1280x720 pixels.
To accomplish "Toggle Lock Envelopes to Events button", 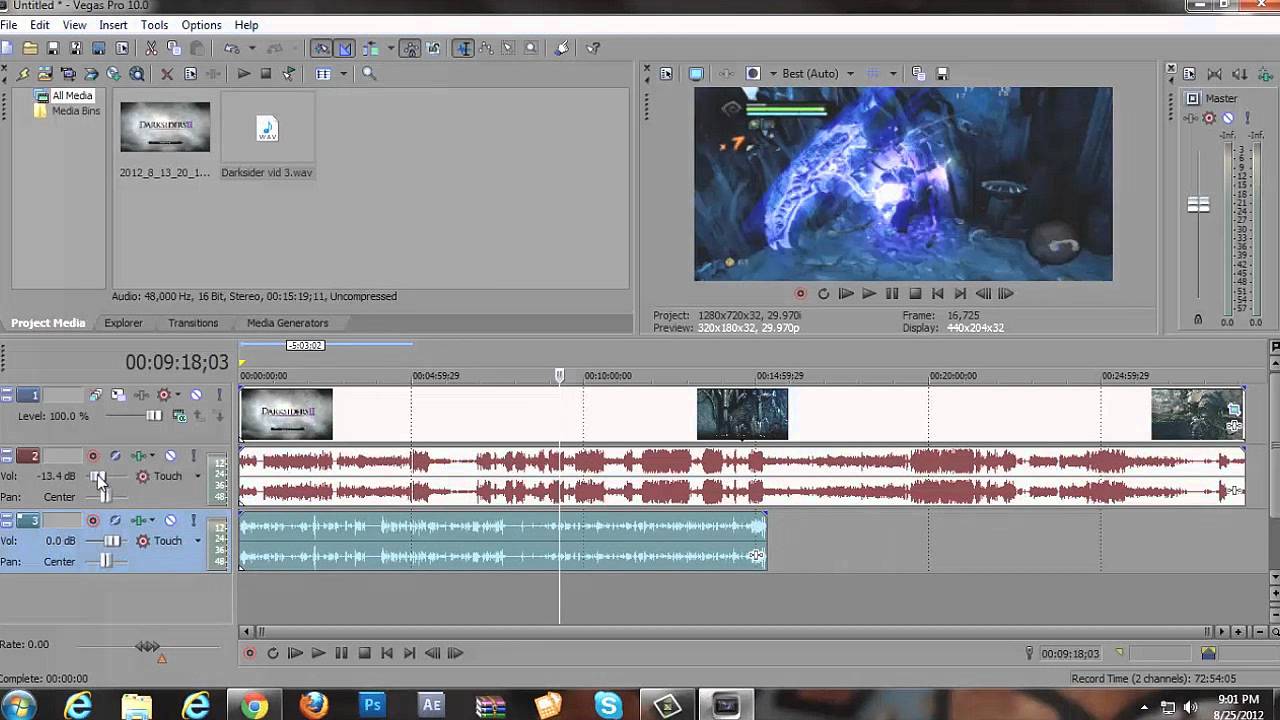I will (x=410, y=48).
